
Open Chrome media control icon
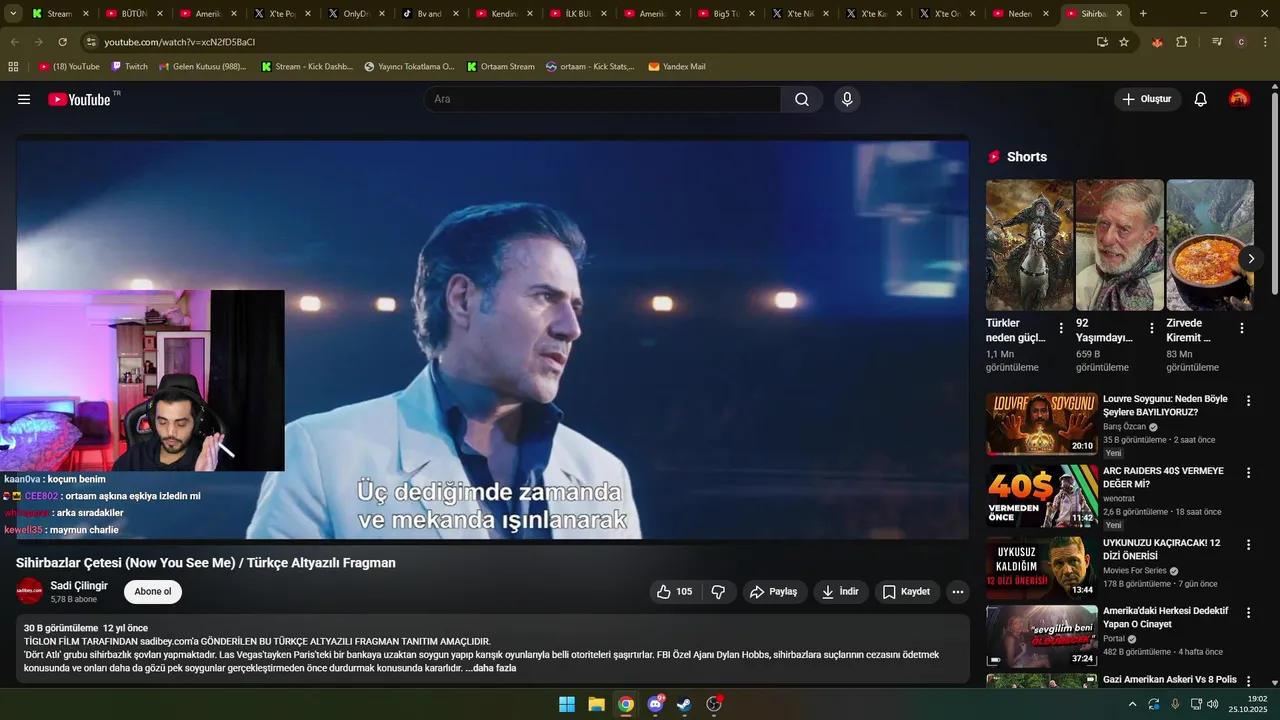click(x=1217, y=42)
